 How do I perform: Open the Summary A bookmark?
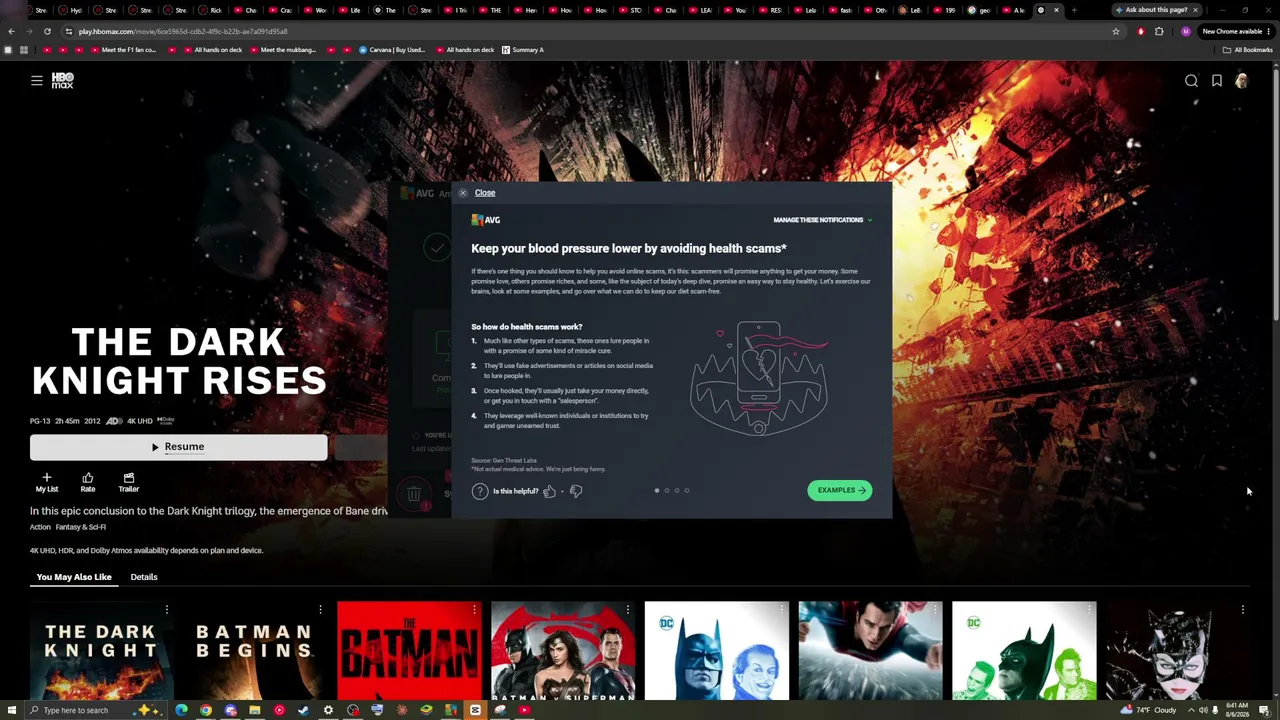coord(523,50)
